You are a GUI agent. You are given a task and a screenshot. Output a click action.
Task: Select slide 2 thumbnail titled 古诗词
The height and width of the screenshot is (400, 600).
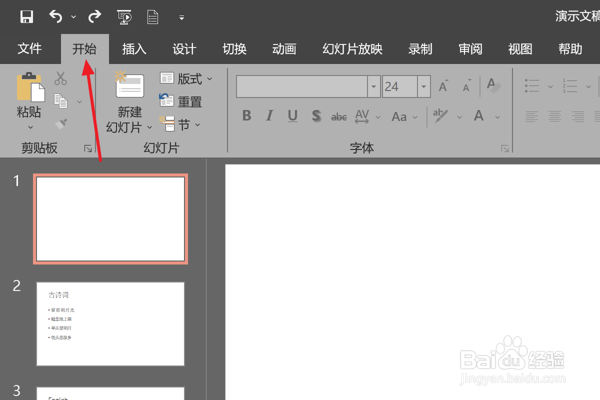pyautogui.click(x=111, y=324)
